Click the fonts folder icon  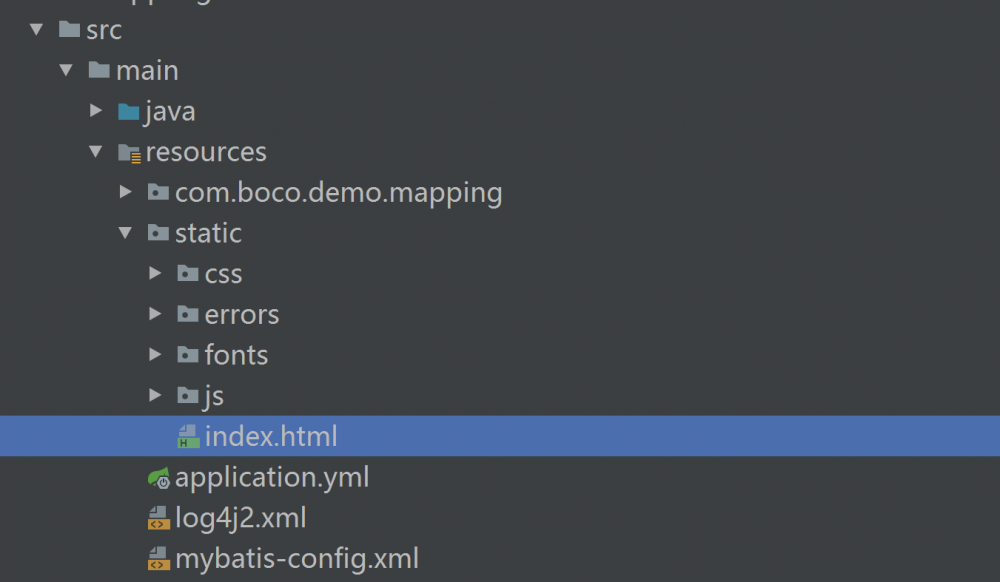187,355
